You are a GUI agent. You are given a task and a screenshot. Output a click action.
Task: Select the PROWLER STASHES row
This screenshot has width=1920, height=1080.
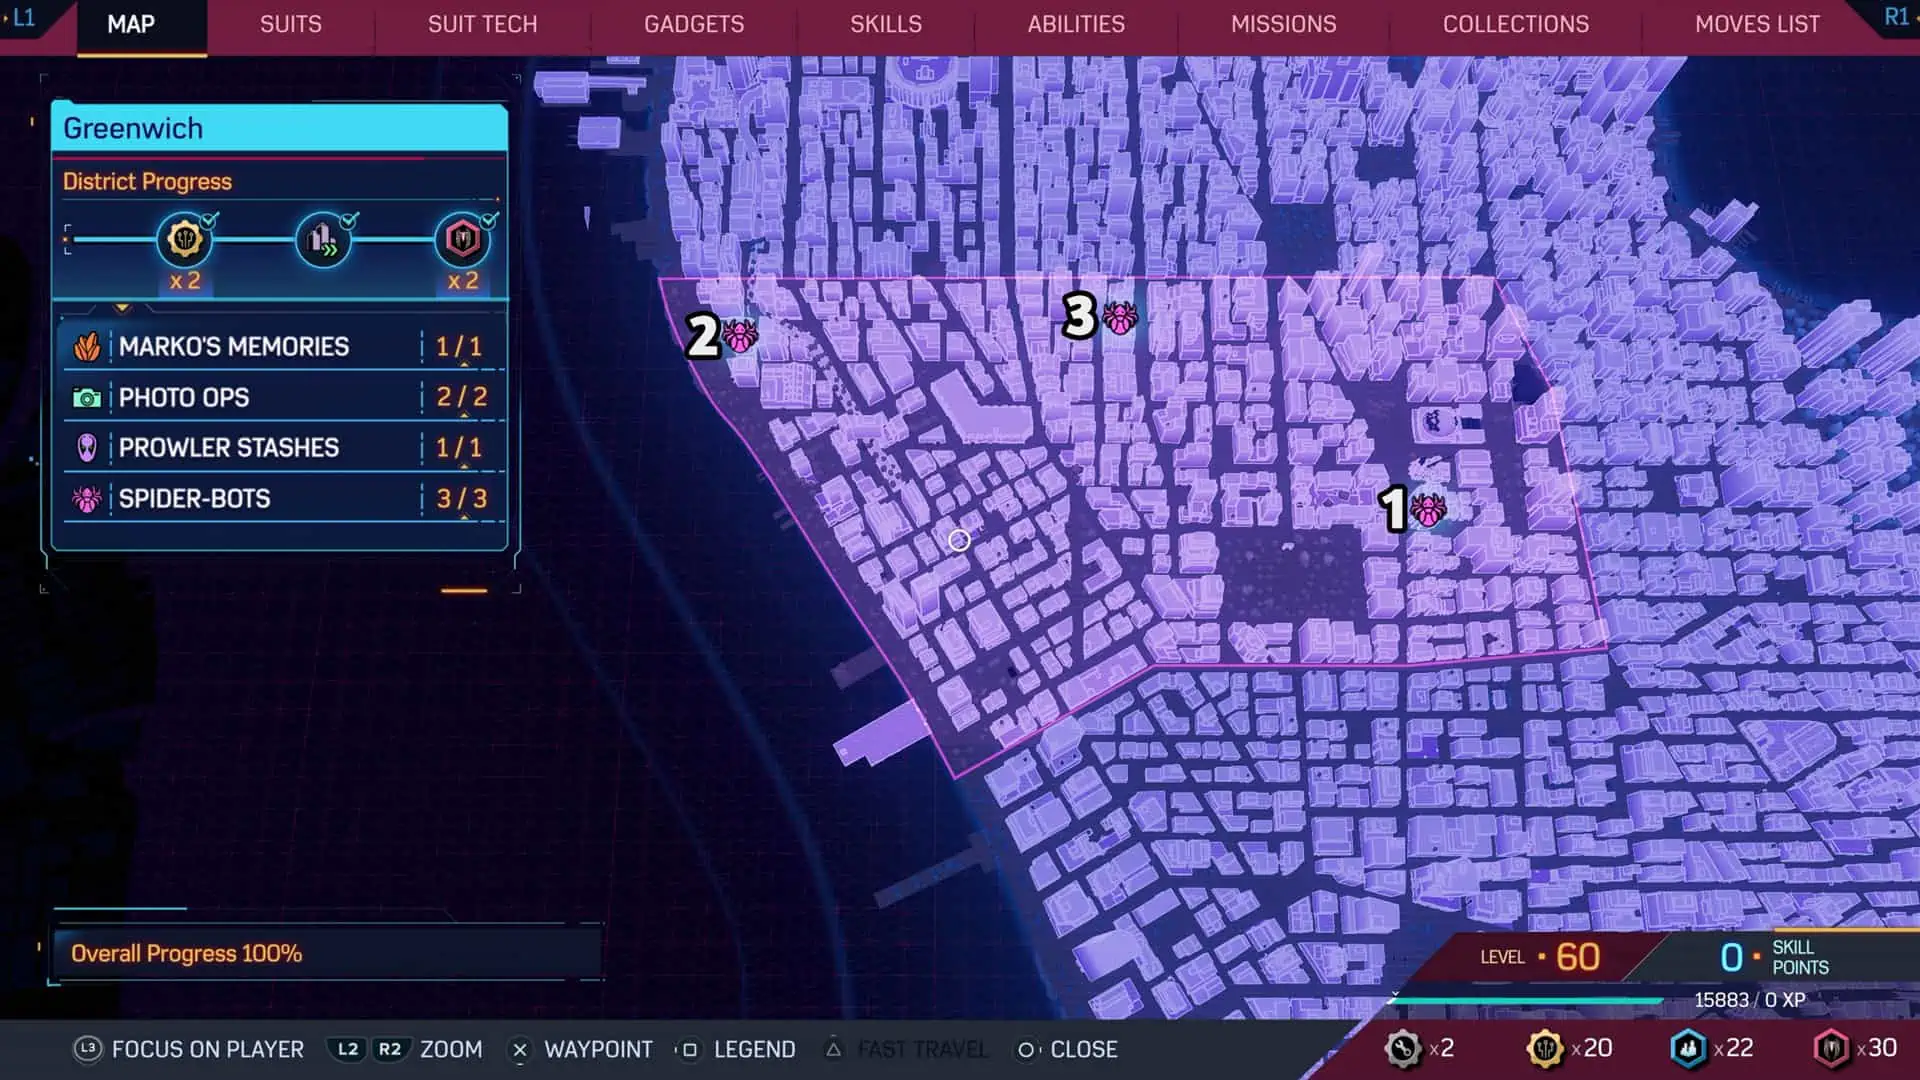[x=282, y=448]
